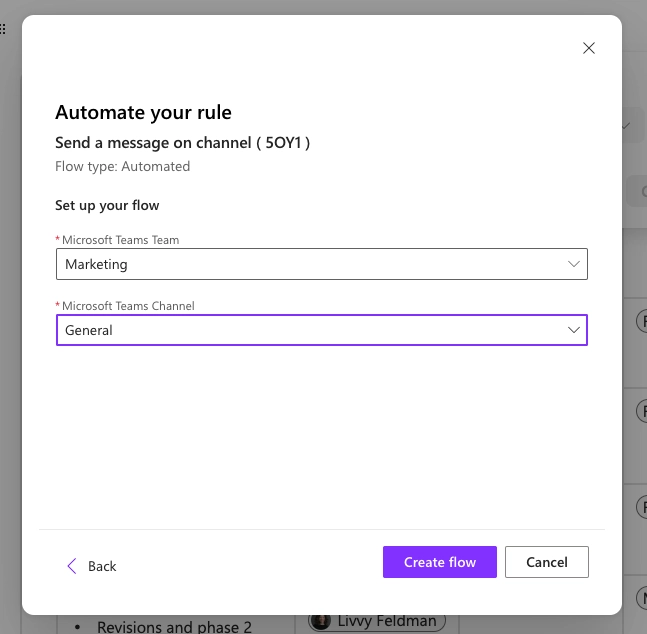Click the Livvy Feldman person chip in background
Screen dimensions: 647x634
click(x=377, y=621)
